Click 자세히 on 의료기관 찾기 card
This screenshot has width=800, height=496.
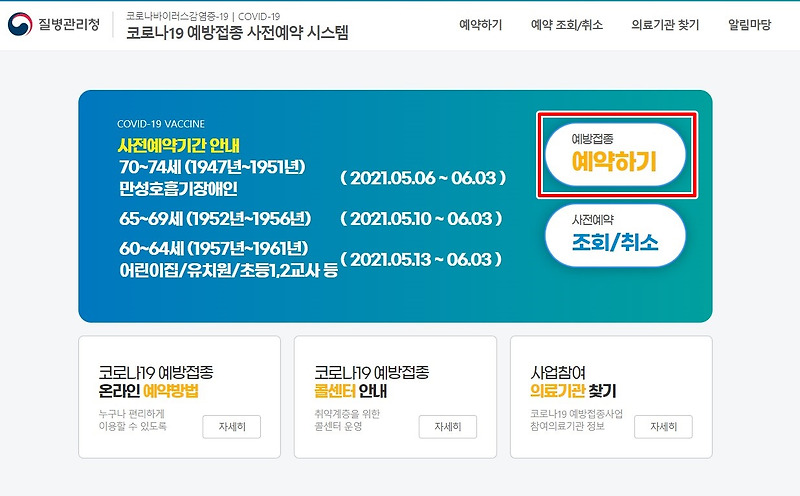coord(663,427)
